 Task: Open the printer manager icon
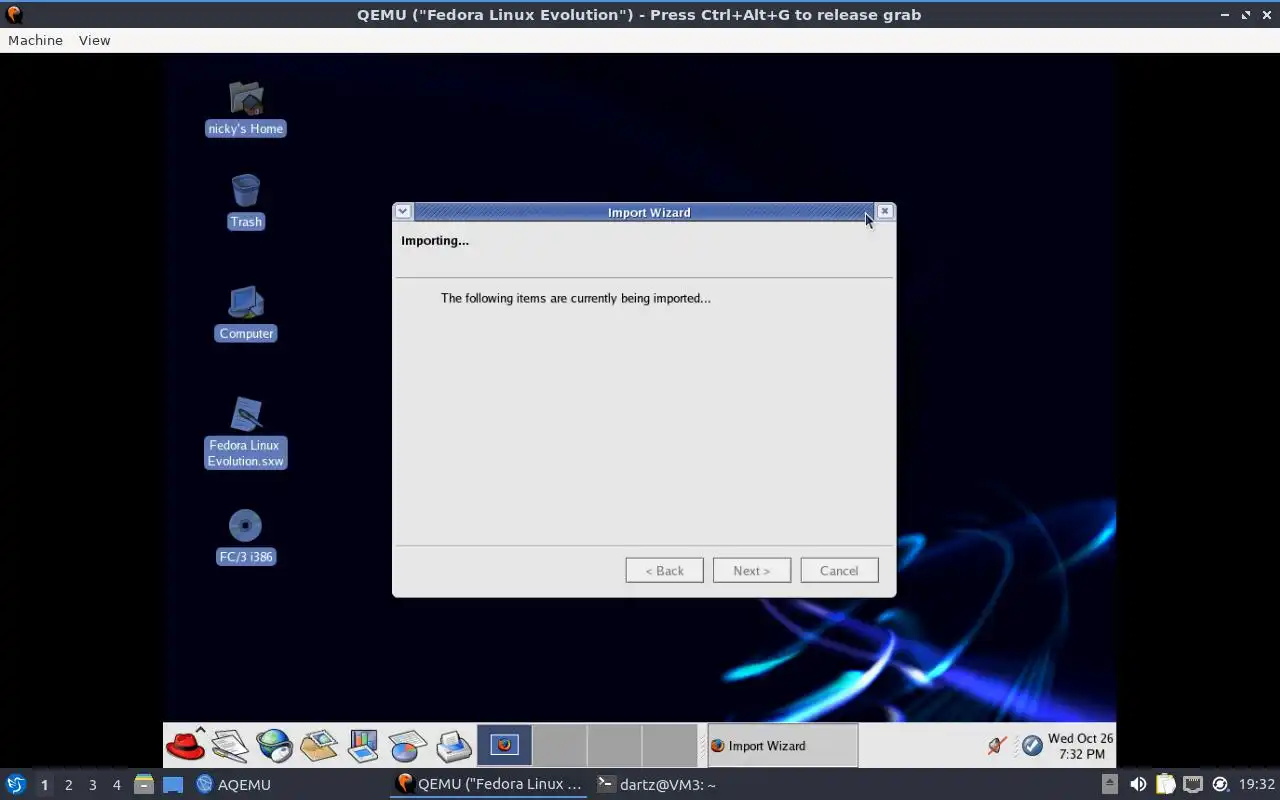453,746
